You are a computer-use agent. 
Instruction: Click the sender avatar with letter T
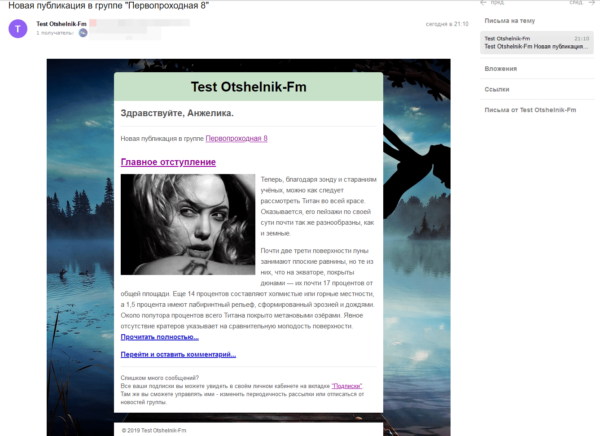[17, 28]
